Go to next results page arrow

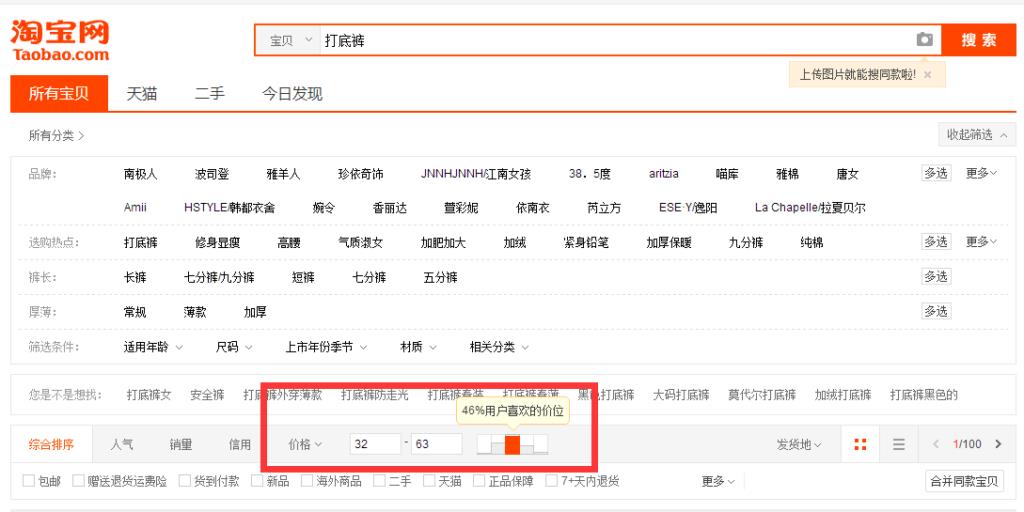tap(998, 445)
